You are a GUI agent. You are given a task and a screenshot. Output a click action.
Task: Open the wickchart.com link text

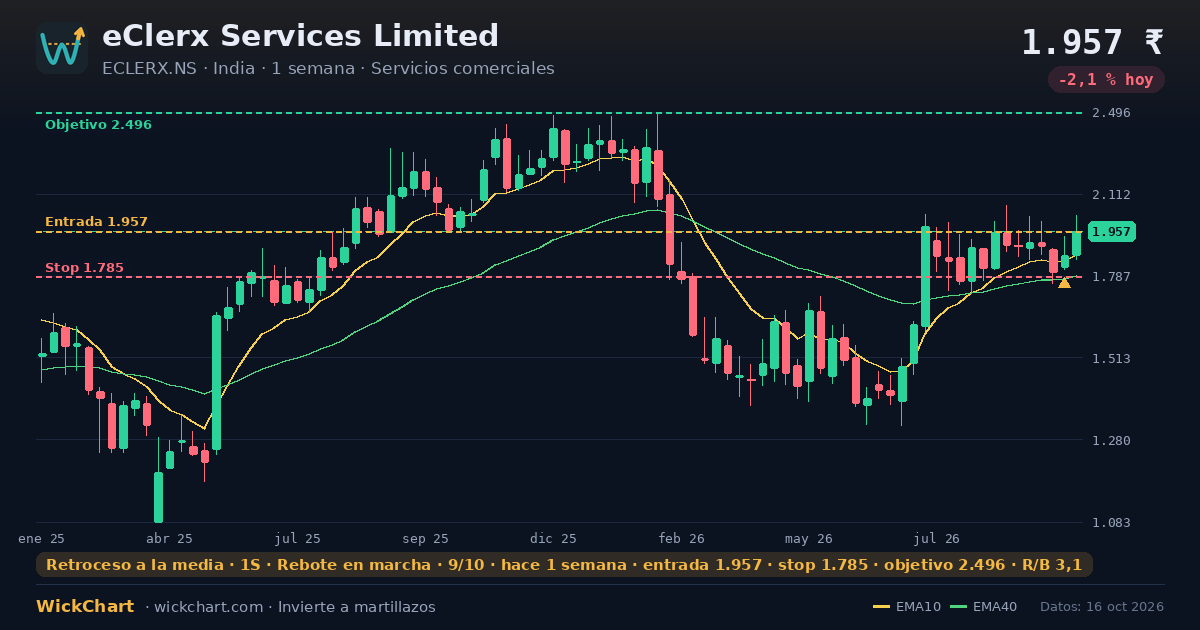click(x=210, y=607)
